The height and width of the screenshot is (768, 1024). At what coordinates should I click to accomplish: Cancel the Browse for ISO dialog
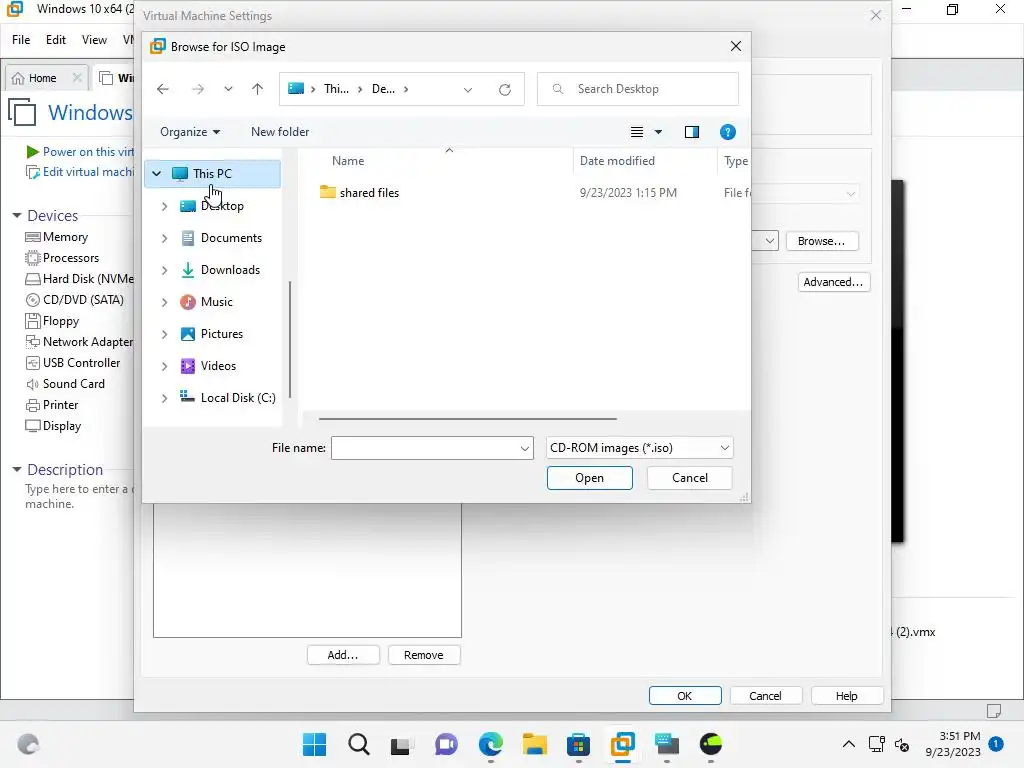(689, 478)
